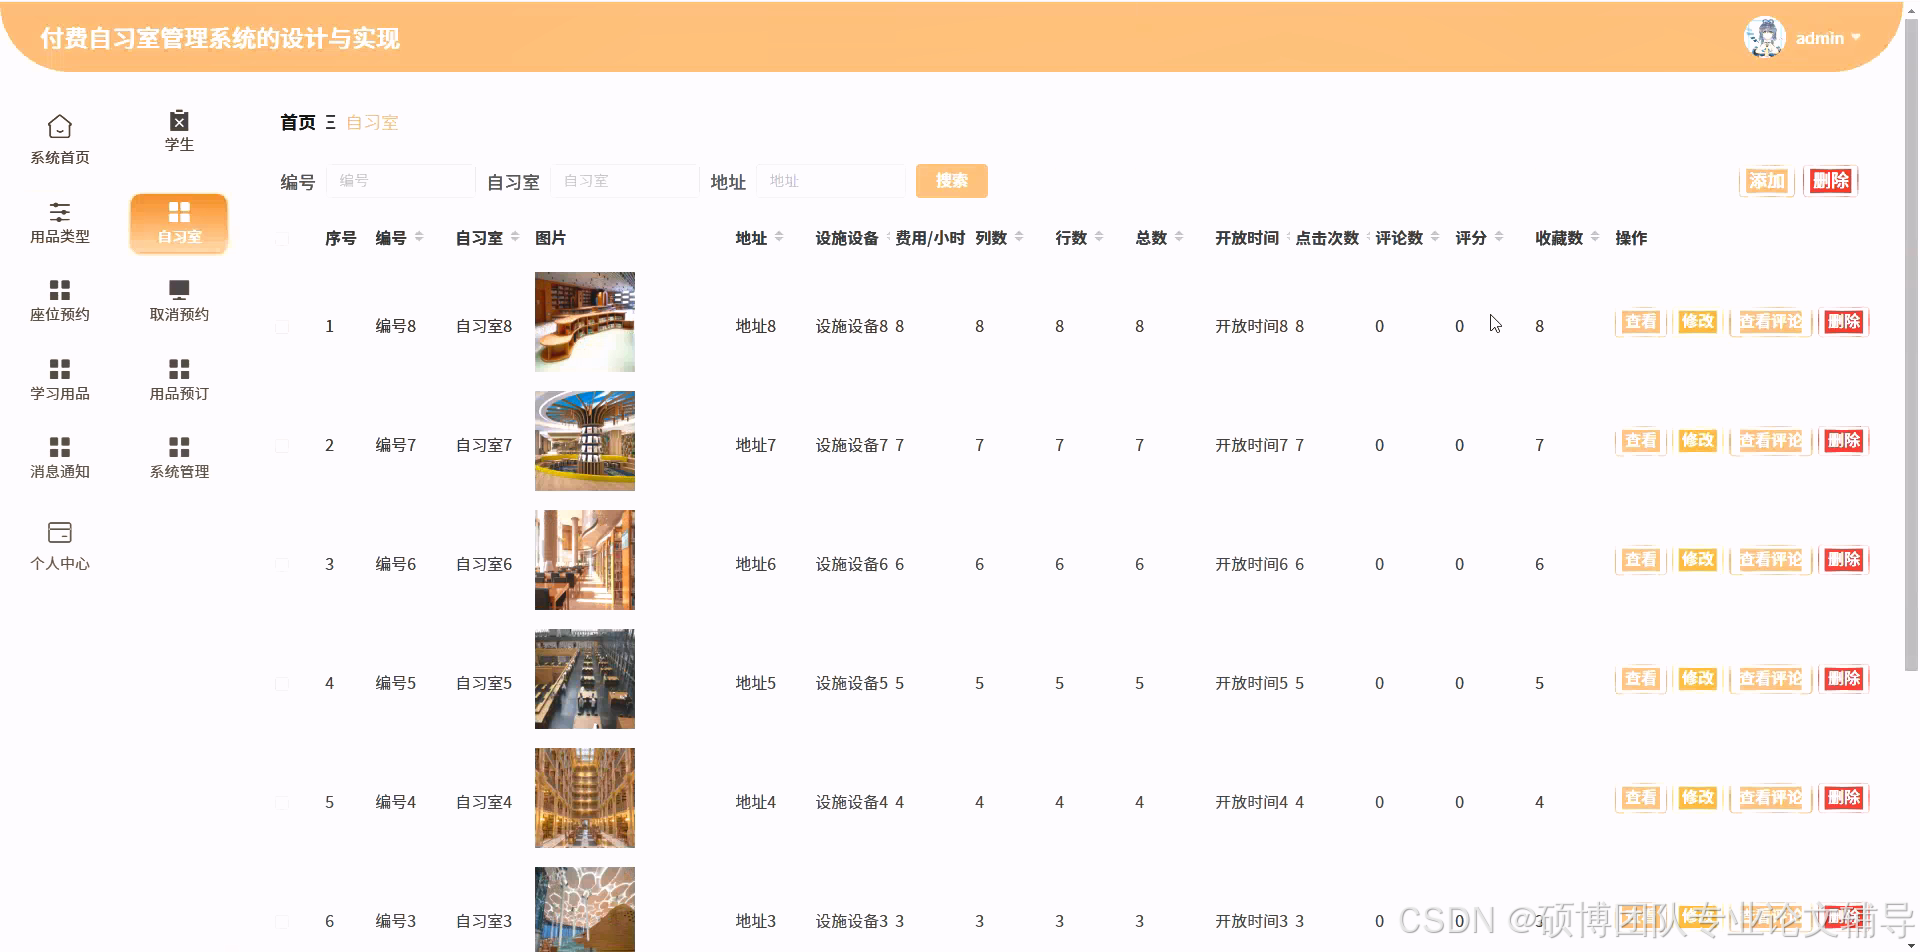Click 查看 for the 自习室8 row
Viewport: 1920px width, 952px height.
(x=1641, y=322)
